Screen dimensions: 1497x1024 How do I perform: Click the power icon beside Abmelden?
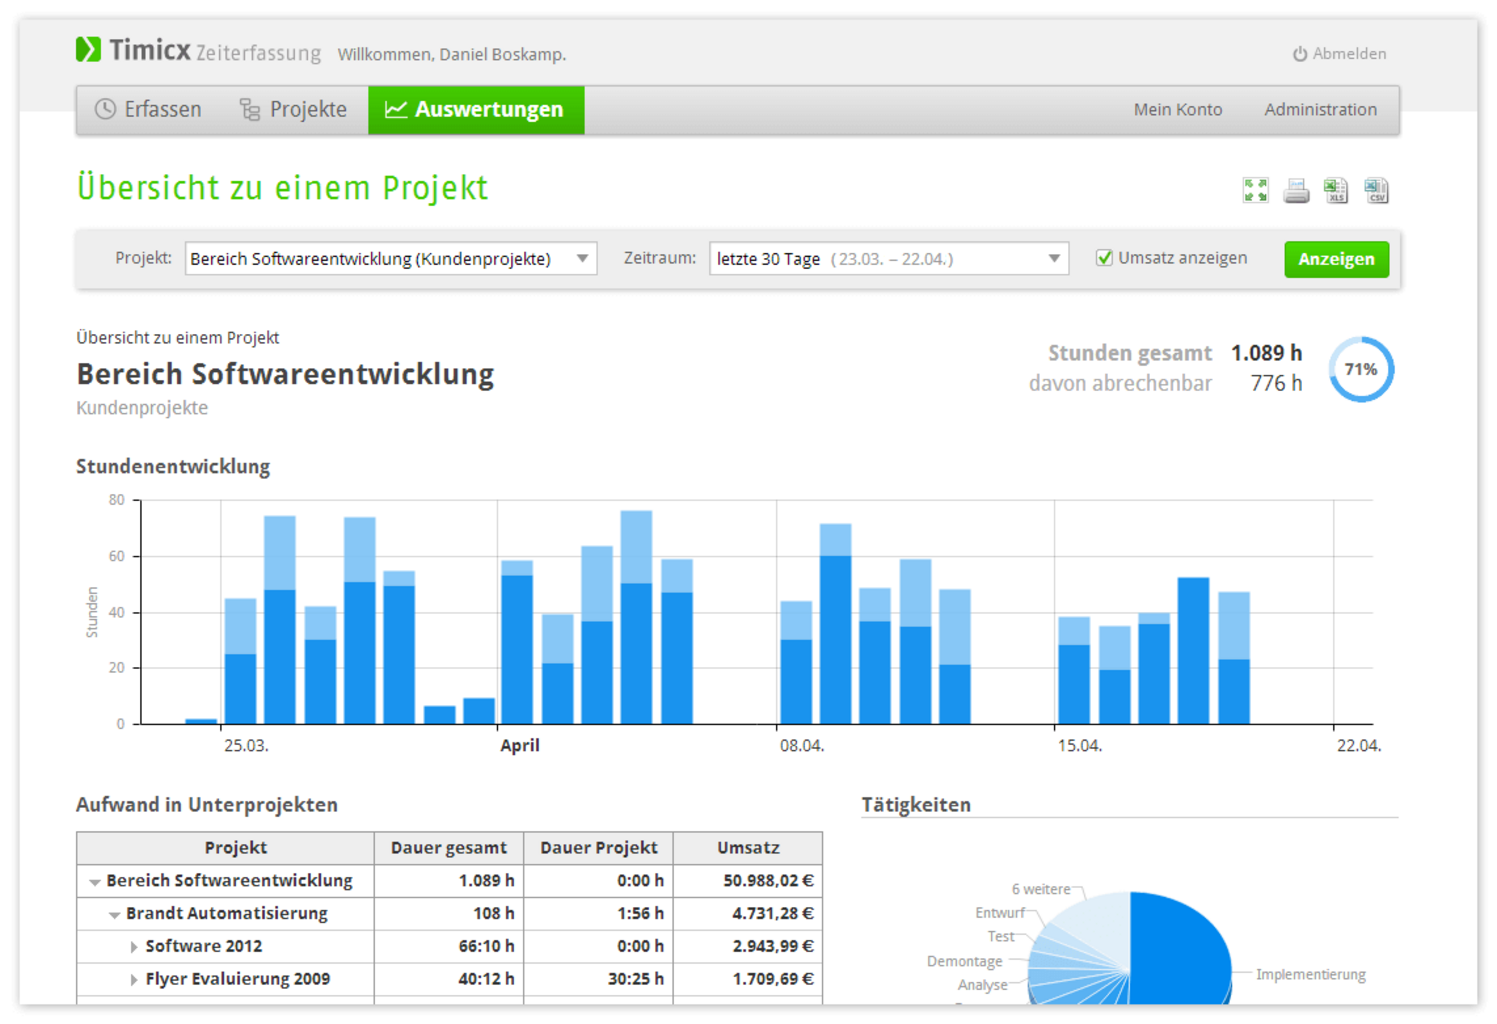click(x=1299, y=54)
